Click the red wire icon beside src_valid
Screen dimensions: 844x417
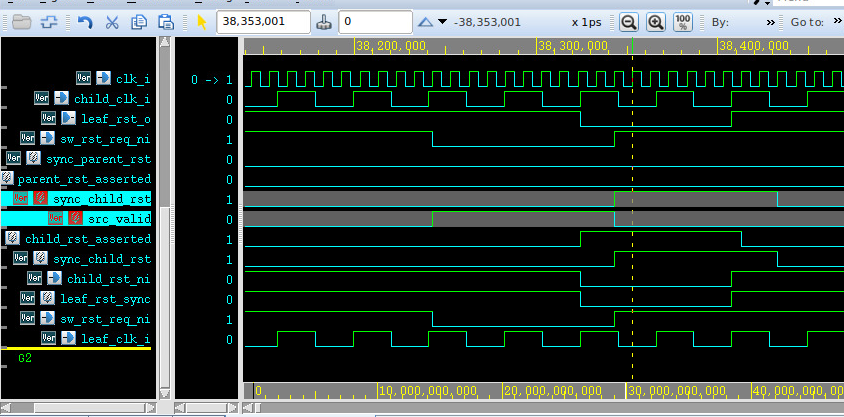75,218
